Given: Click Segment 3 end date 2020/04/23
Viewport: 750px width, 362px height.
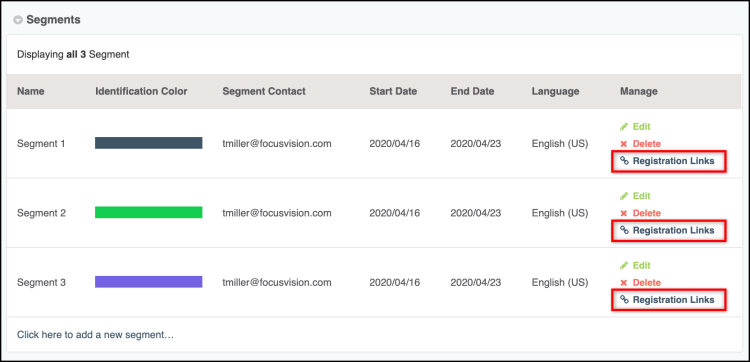Looking at the screenshot, I should [475, 282].
